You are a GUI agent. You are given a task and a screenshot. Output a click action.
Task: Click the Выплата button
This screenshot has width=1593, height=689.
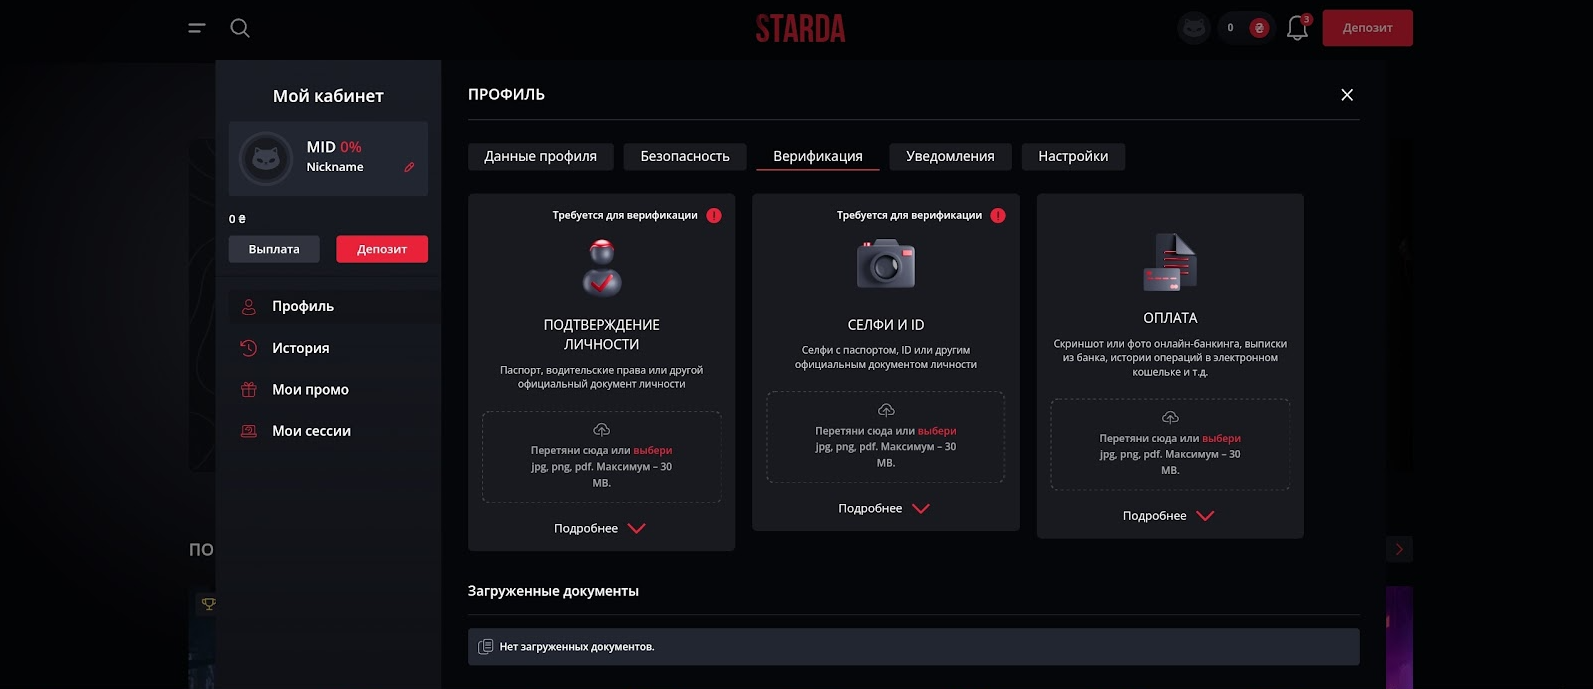click(273, 249)
